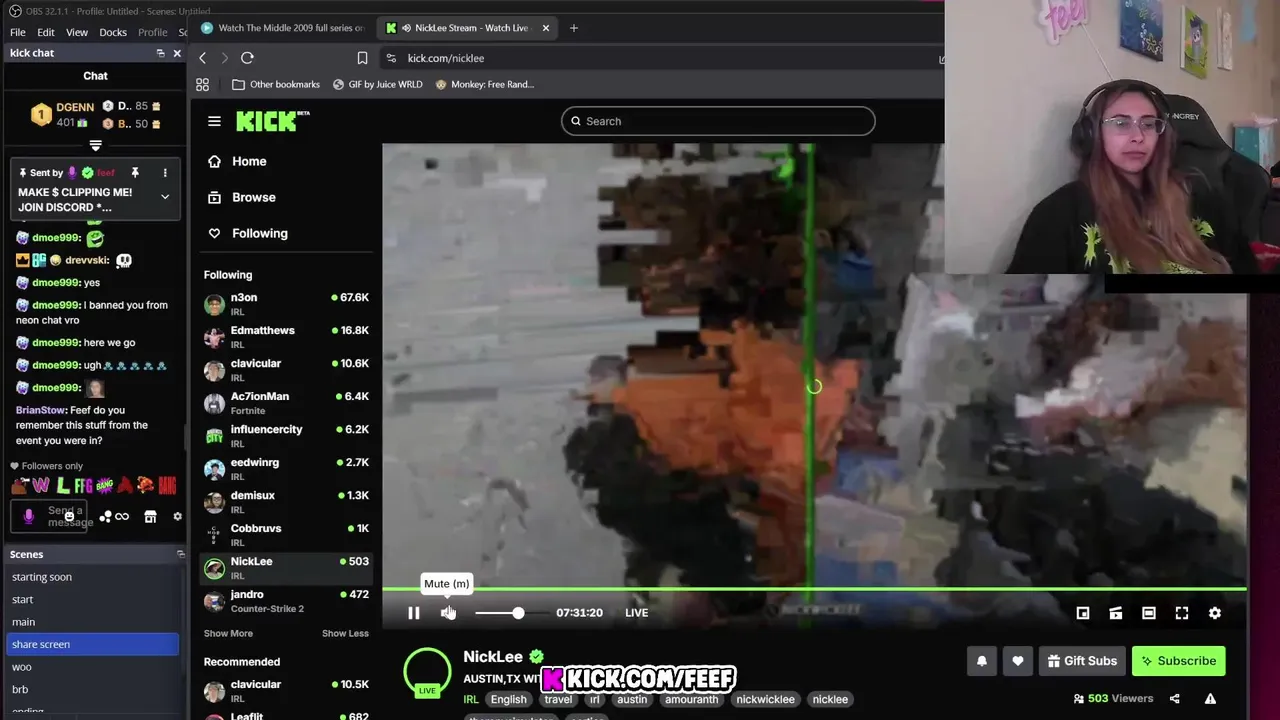Screen dimensions: 1280x720
Task: Open demisux channel in the sidebar
Action: click(x=286, y=502)
